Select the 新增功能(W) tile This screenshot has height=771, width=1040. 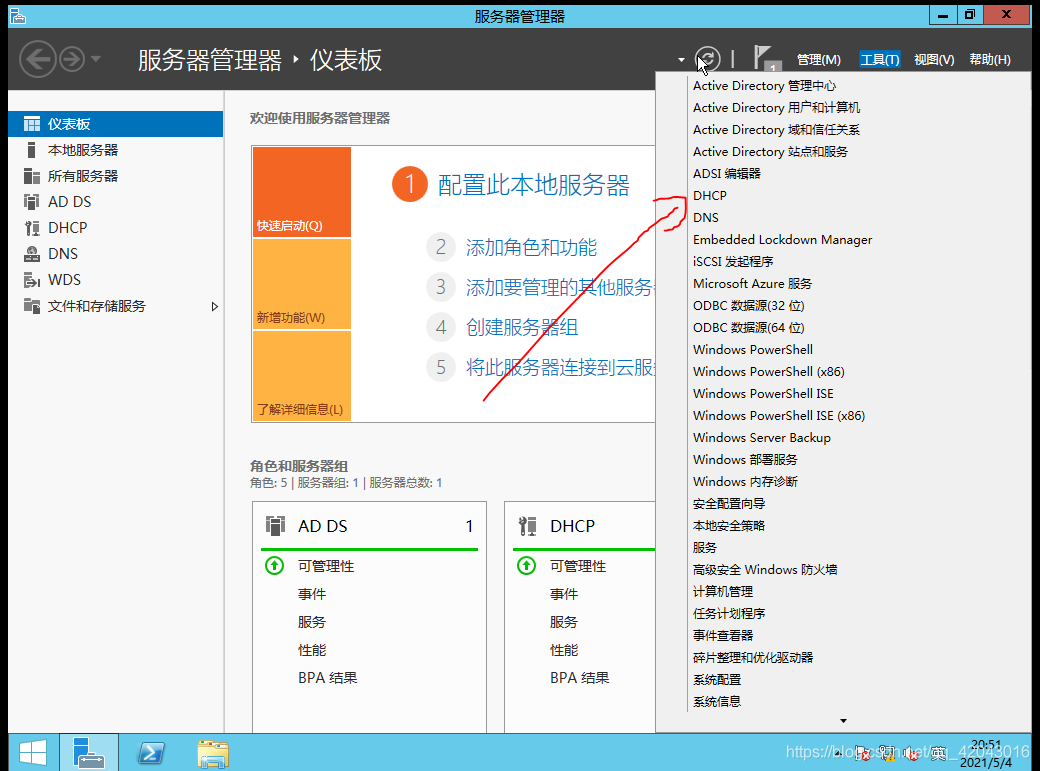tap(302, 284)
